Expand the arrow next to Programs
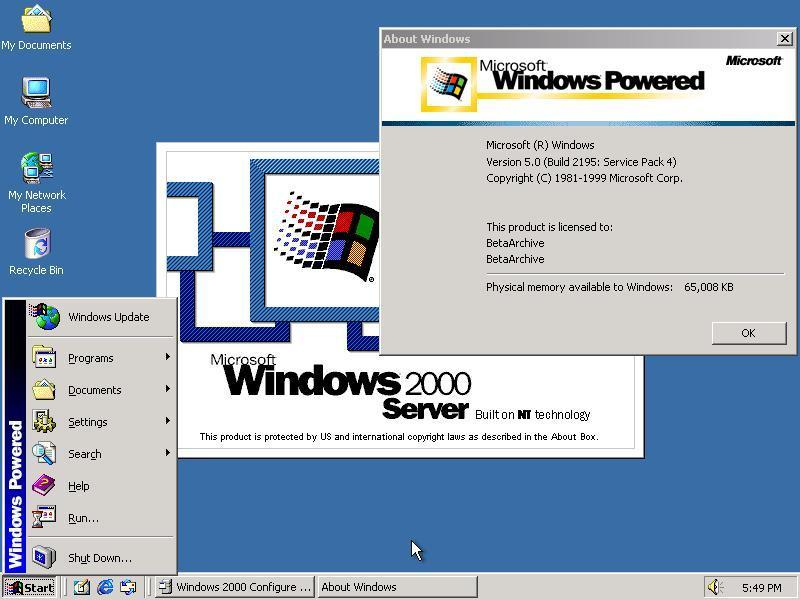Screen dimensions: 800x600 click(167, 357)
